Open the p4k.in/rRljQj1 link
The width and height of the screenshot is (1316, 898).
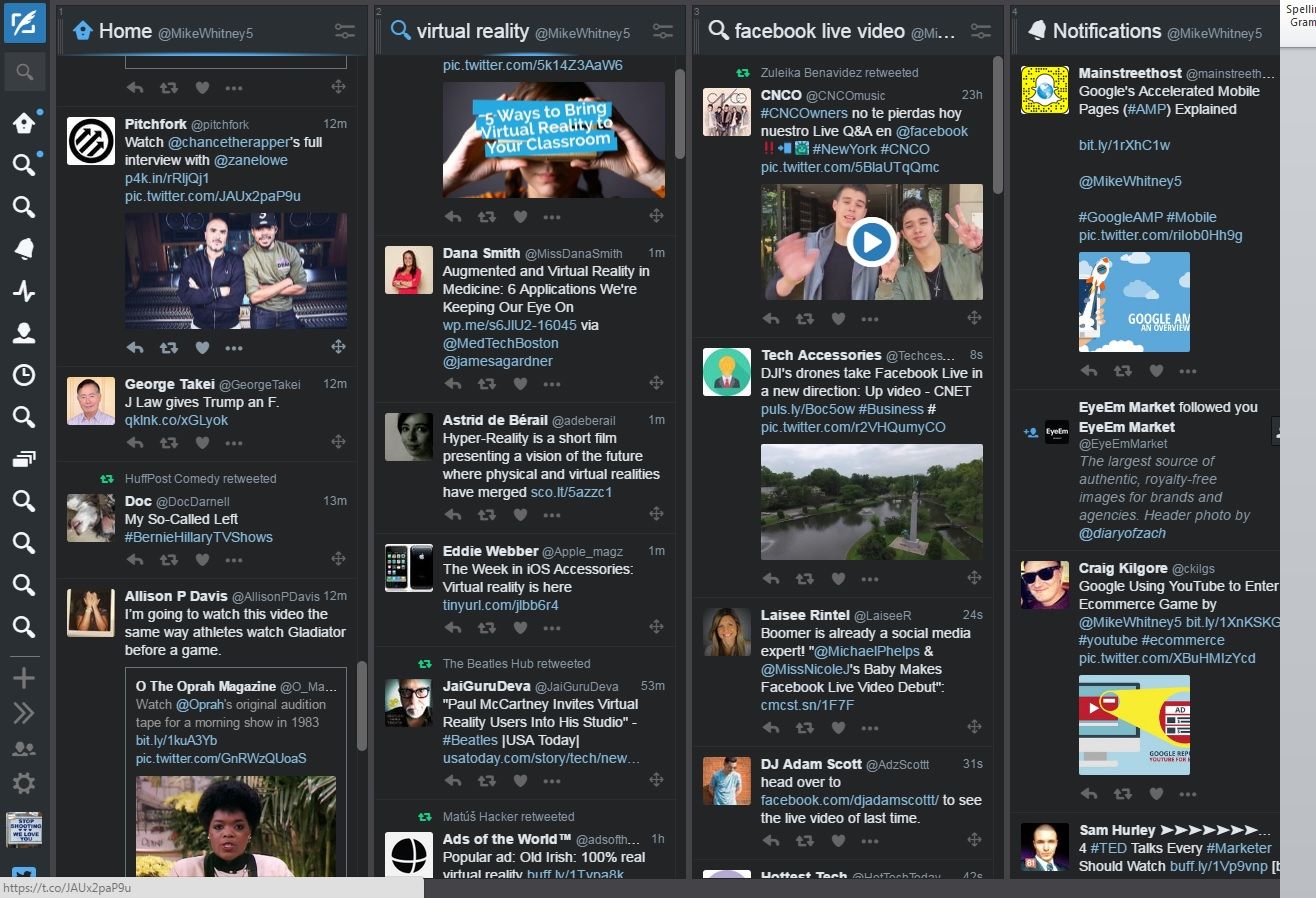(x=167, y=178)
